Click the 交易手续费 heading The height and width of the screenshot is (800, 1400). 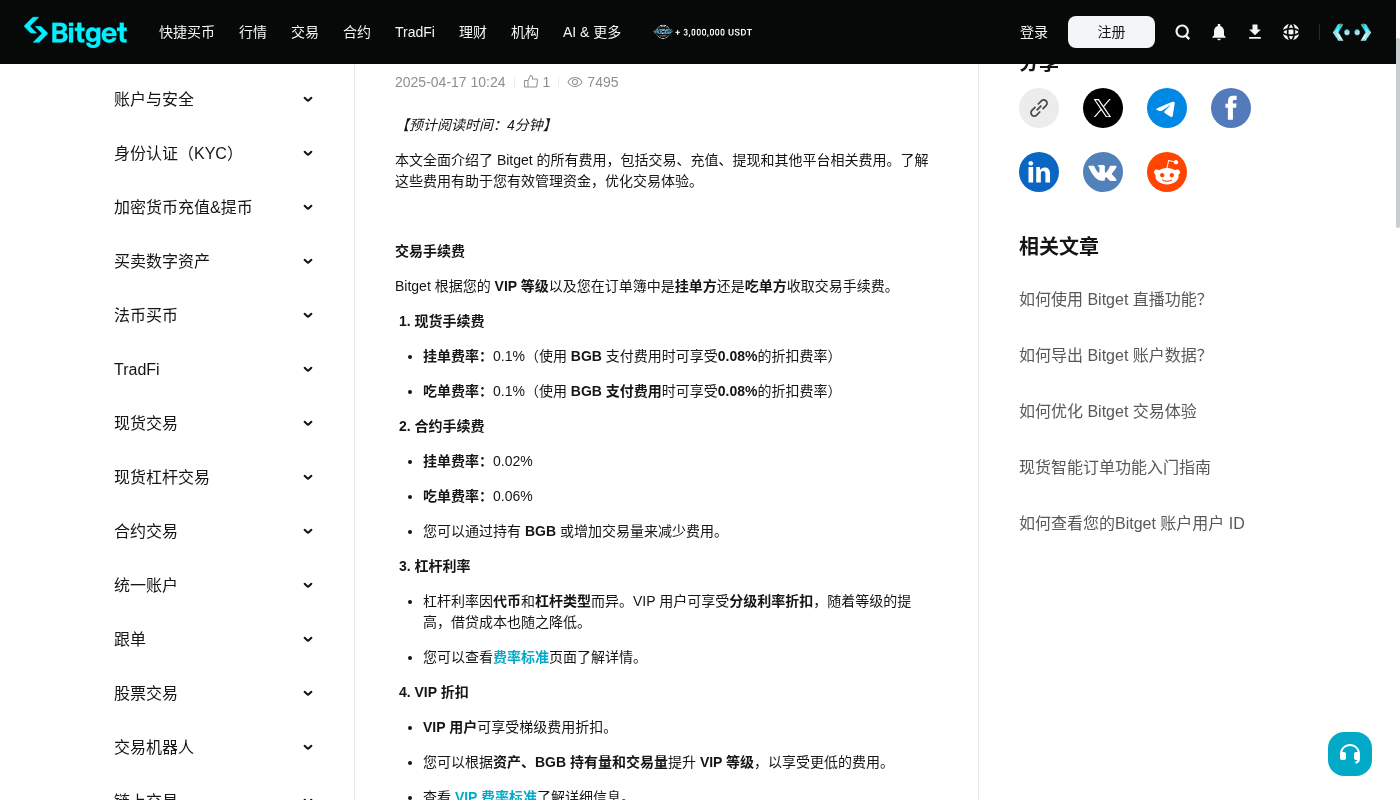coord(430,251)
